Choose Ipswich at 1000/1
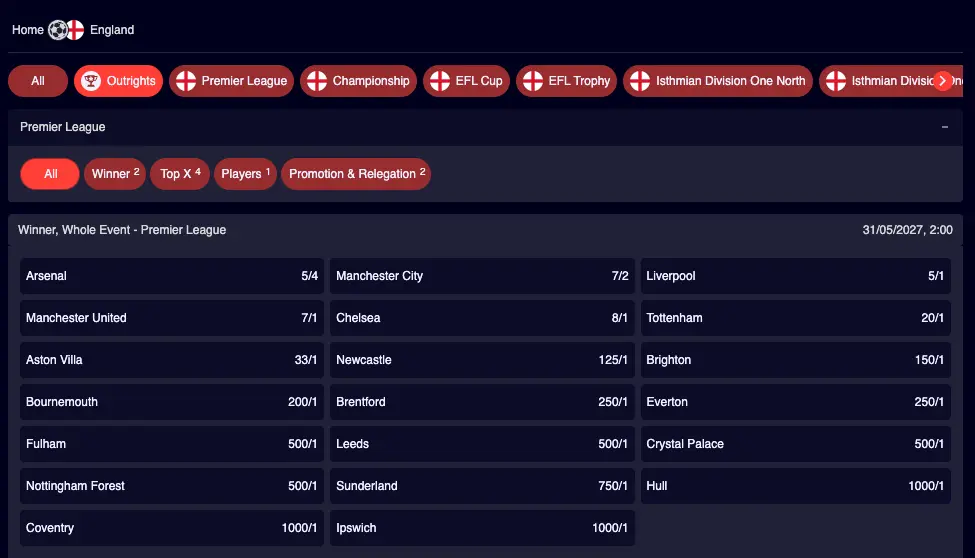Viewport: 975px width, 558px height. click(x=482, y=528)
